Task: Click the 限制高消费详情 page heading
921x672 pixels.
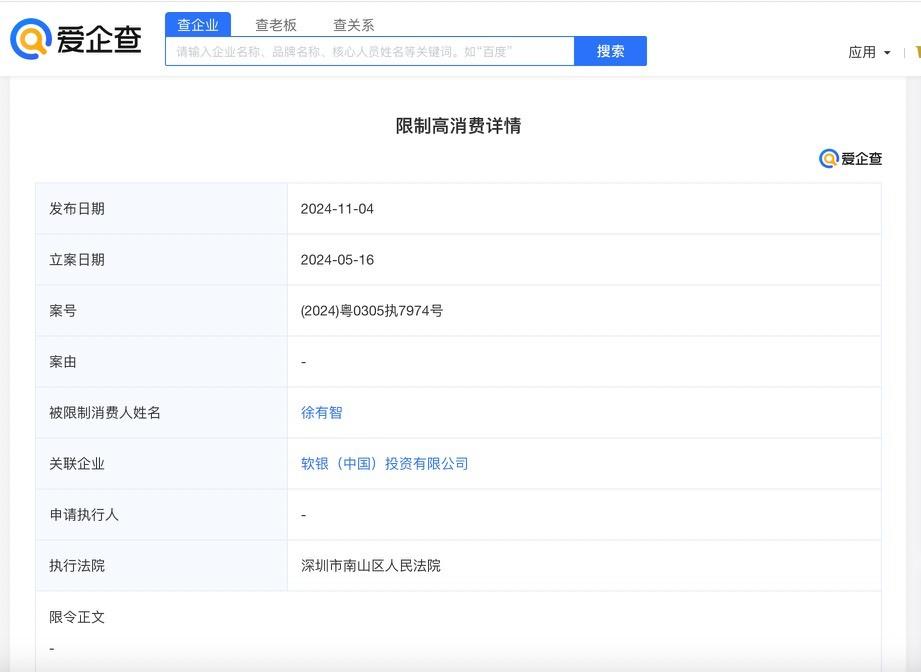Action: [458, 126]
